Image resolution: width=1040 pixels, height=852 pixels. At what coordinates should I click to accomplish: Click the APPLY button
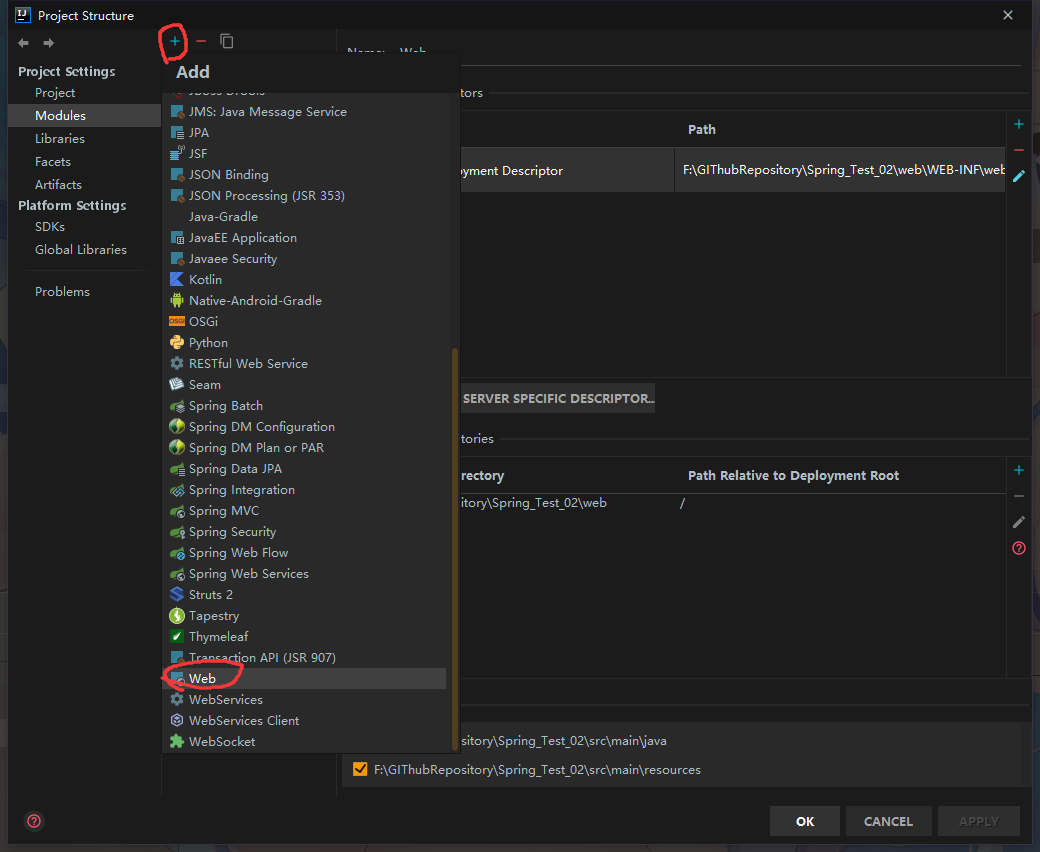pyautogui.click(x=978, y=822)
